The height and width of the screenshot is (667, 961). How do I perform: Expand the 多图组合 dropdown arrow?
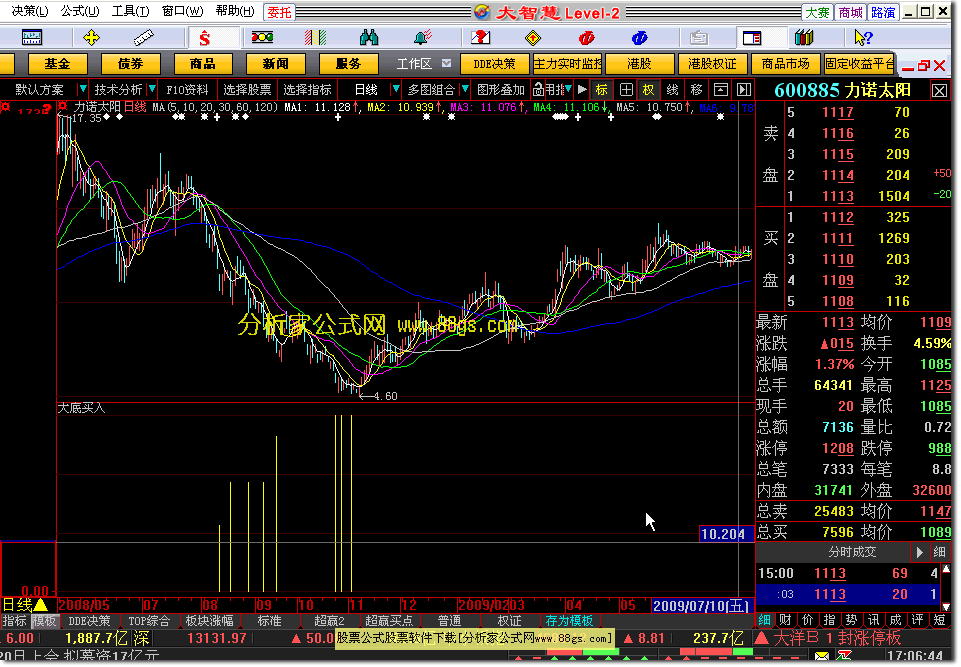(x=465, y=90)
